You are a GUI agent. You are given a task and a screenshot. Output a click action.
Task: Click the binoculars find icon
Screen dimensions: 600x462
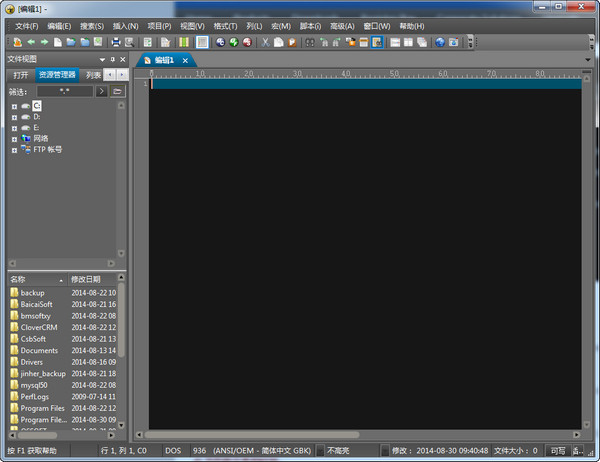(309, 42)
